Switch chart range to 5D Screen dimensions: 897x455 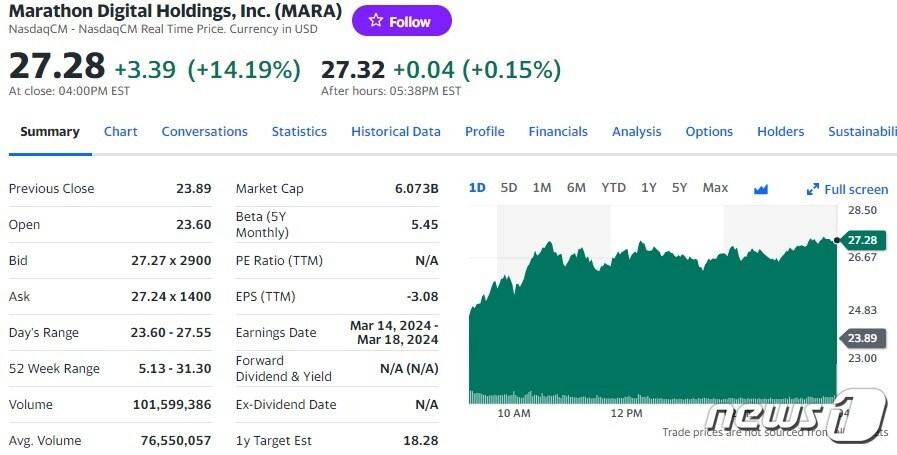click(509, 188)
